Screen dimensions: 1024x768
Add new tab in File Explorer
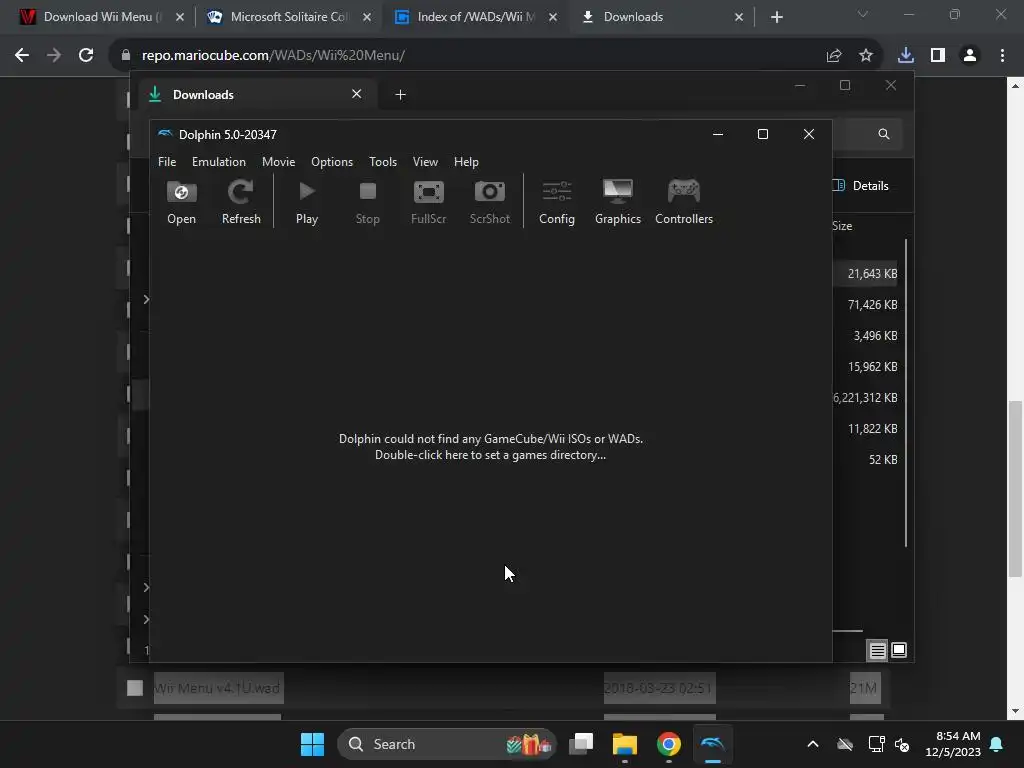point(400,95)
